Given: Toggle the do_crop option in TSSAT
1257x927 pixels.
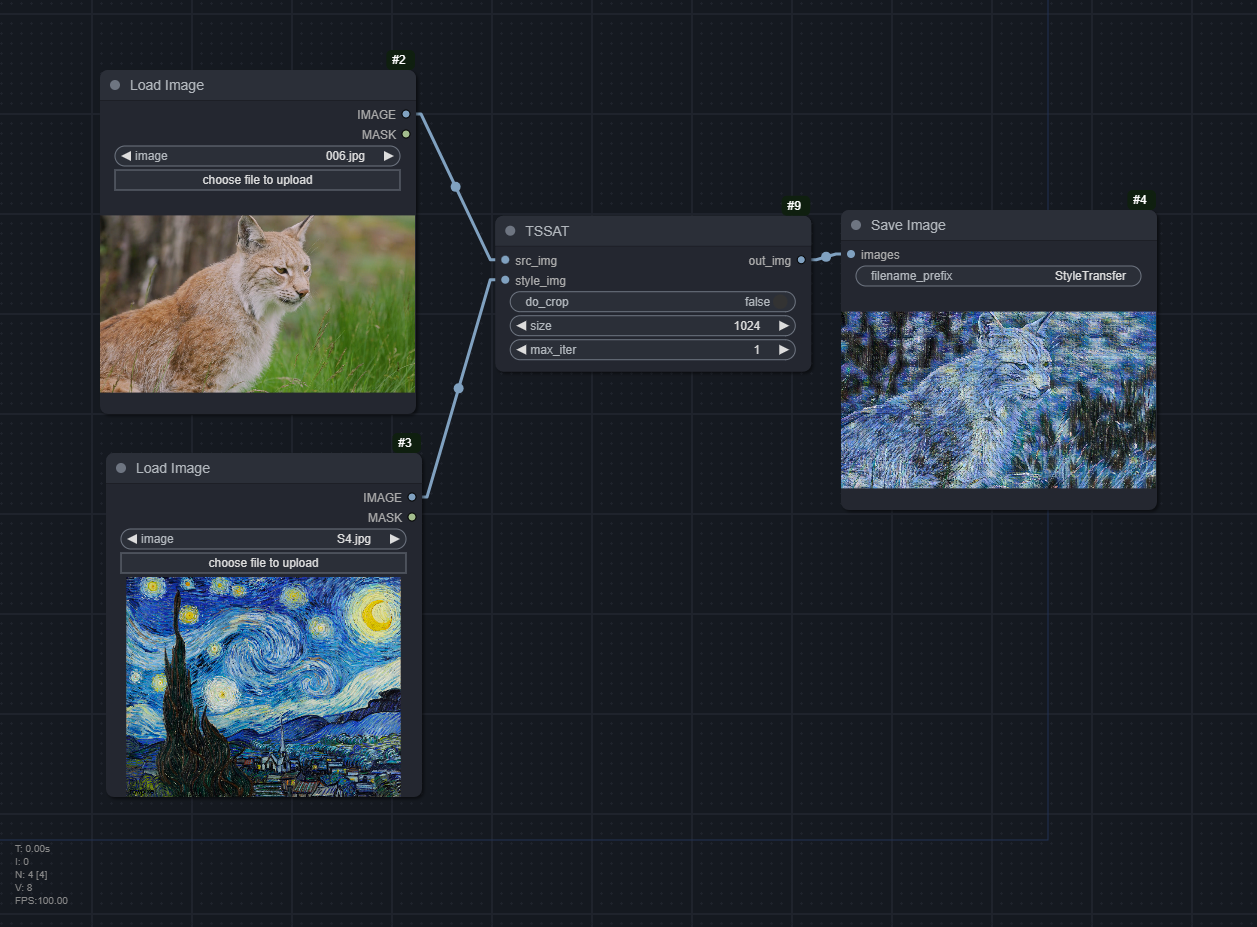Looking at the screenshot, I should pyautogui.click(x=653, y=301).
